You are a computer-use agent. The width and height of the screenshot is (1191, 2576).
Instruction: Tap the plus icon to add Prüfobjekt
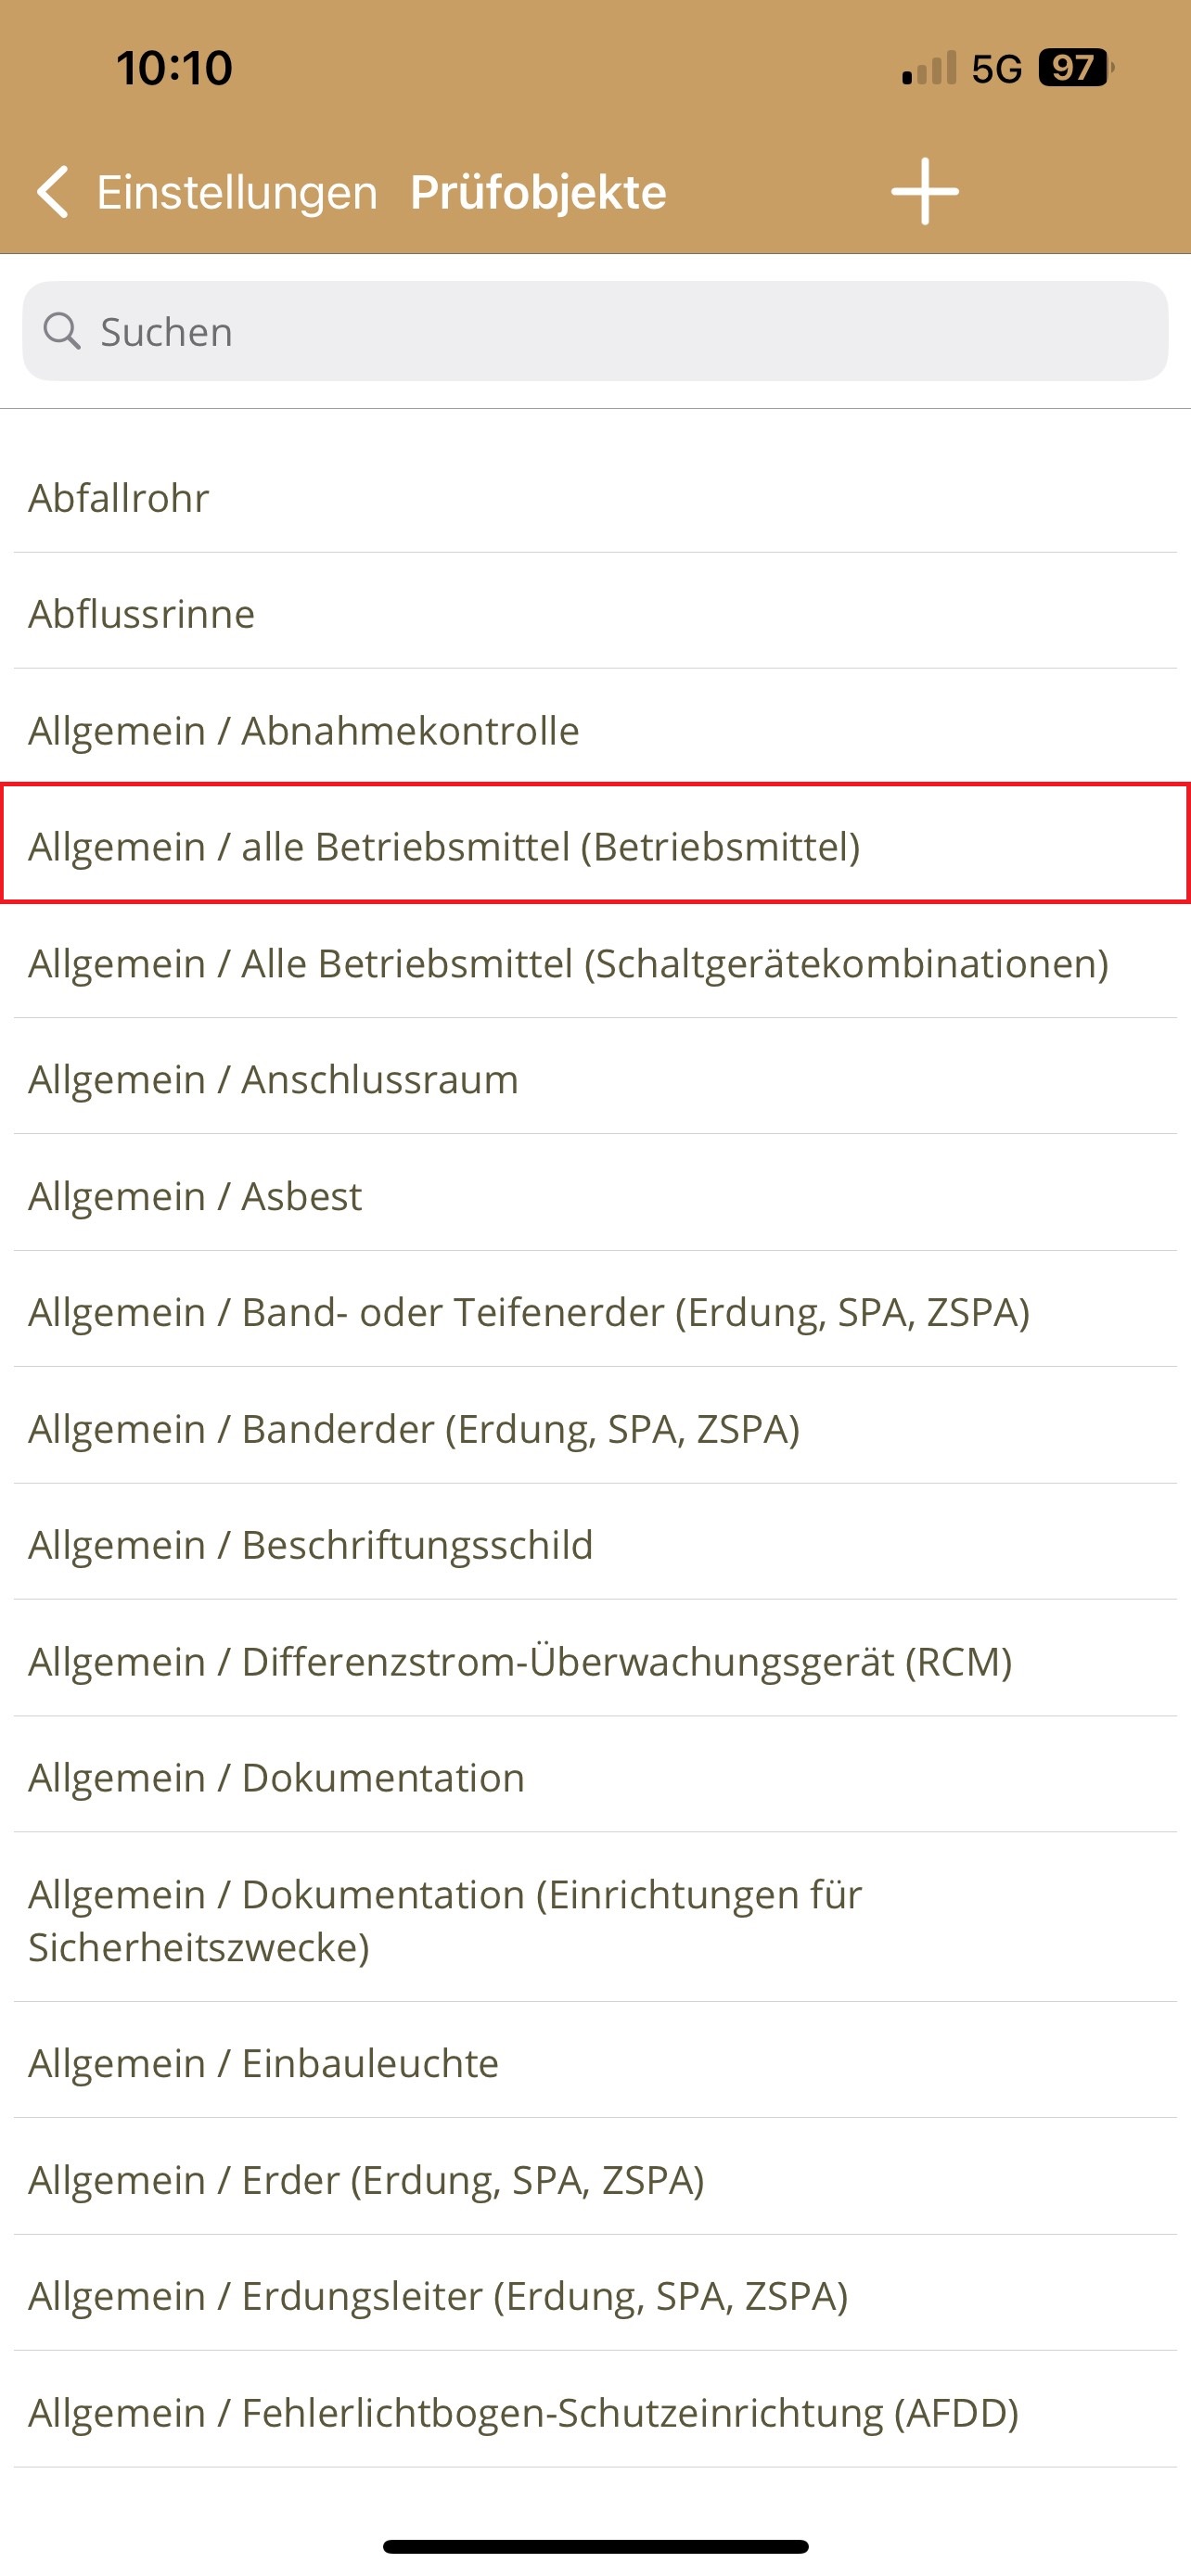924,191
